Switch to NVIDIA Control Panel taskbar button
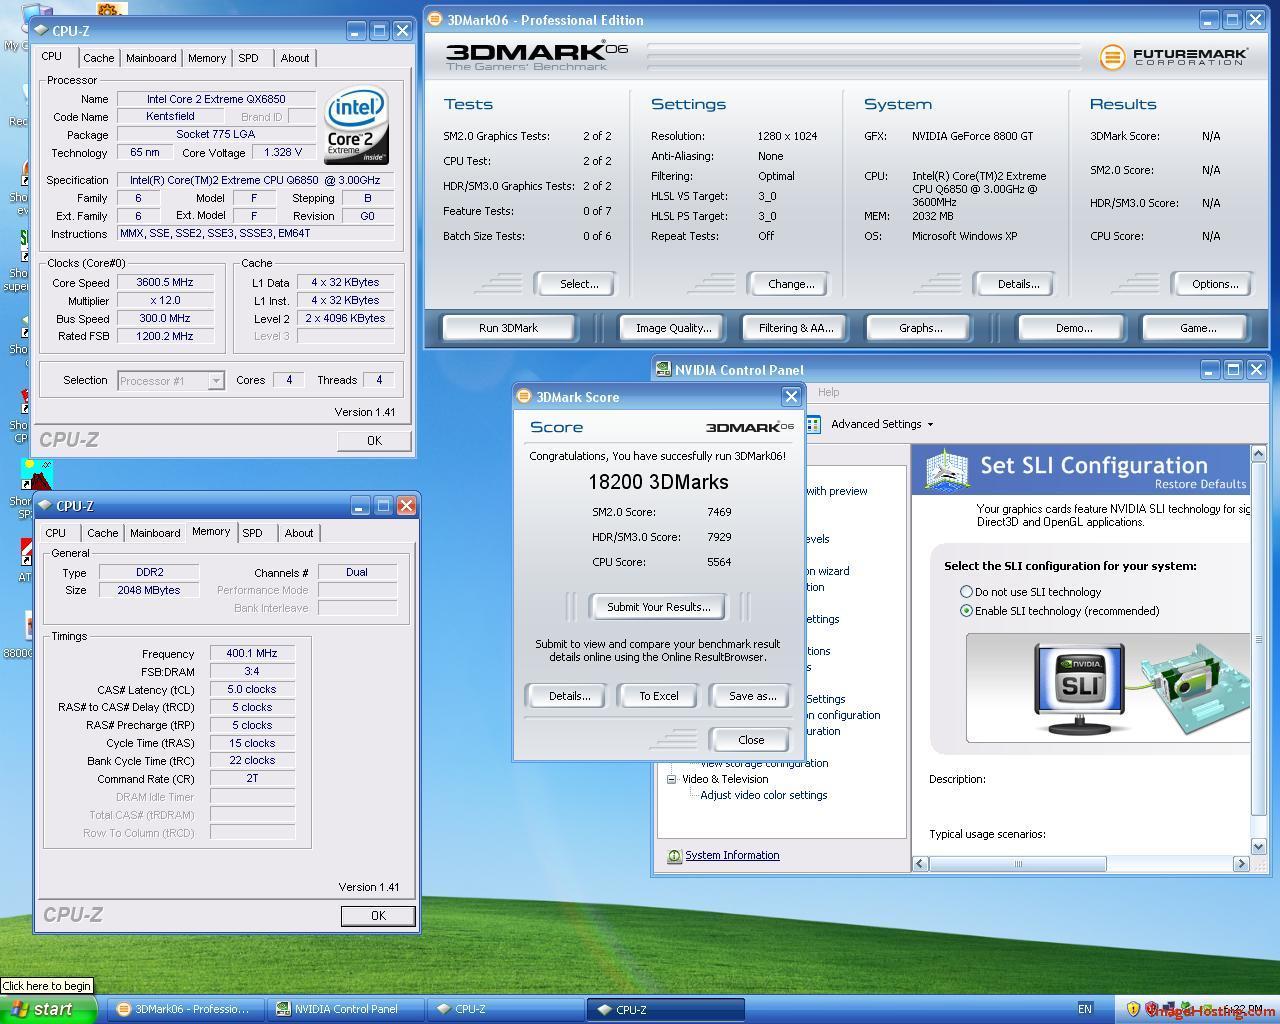1280x1024 pixels. point(346,1009)
